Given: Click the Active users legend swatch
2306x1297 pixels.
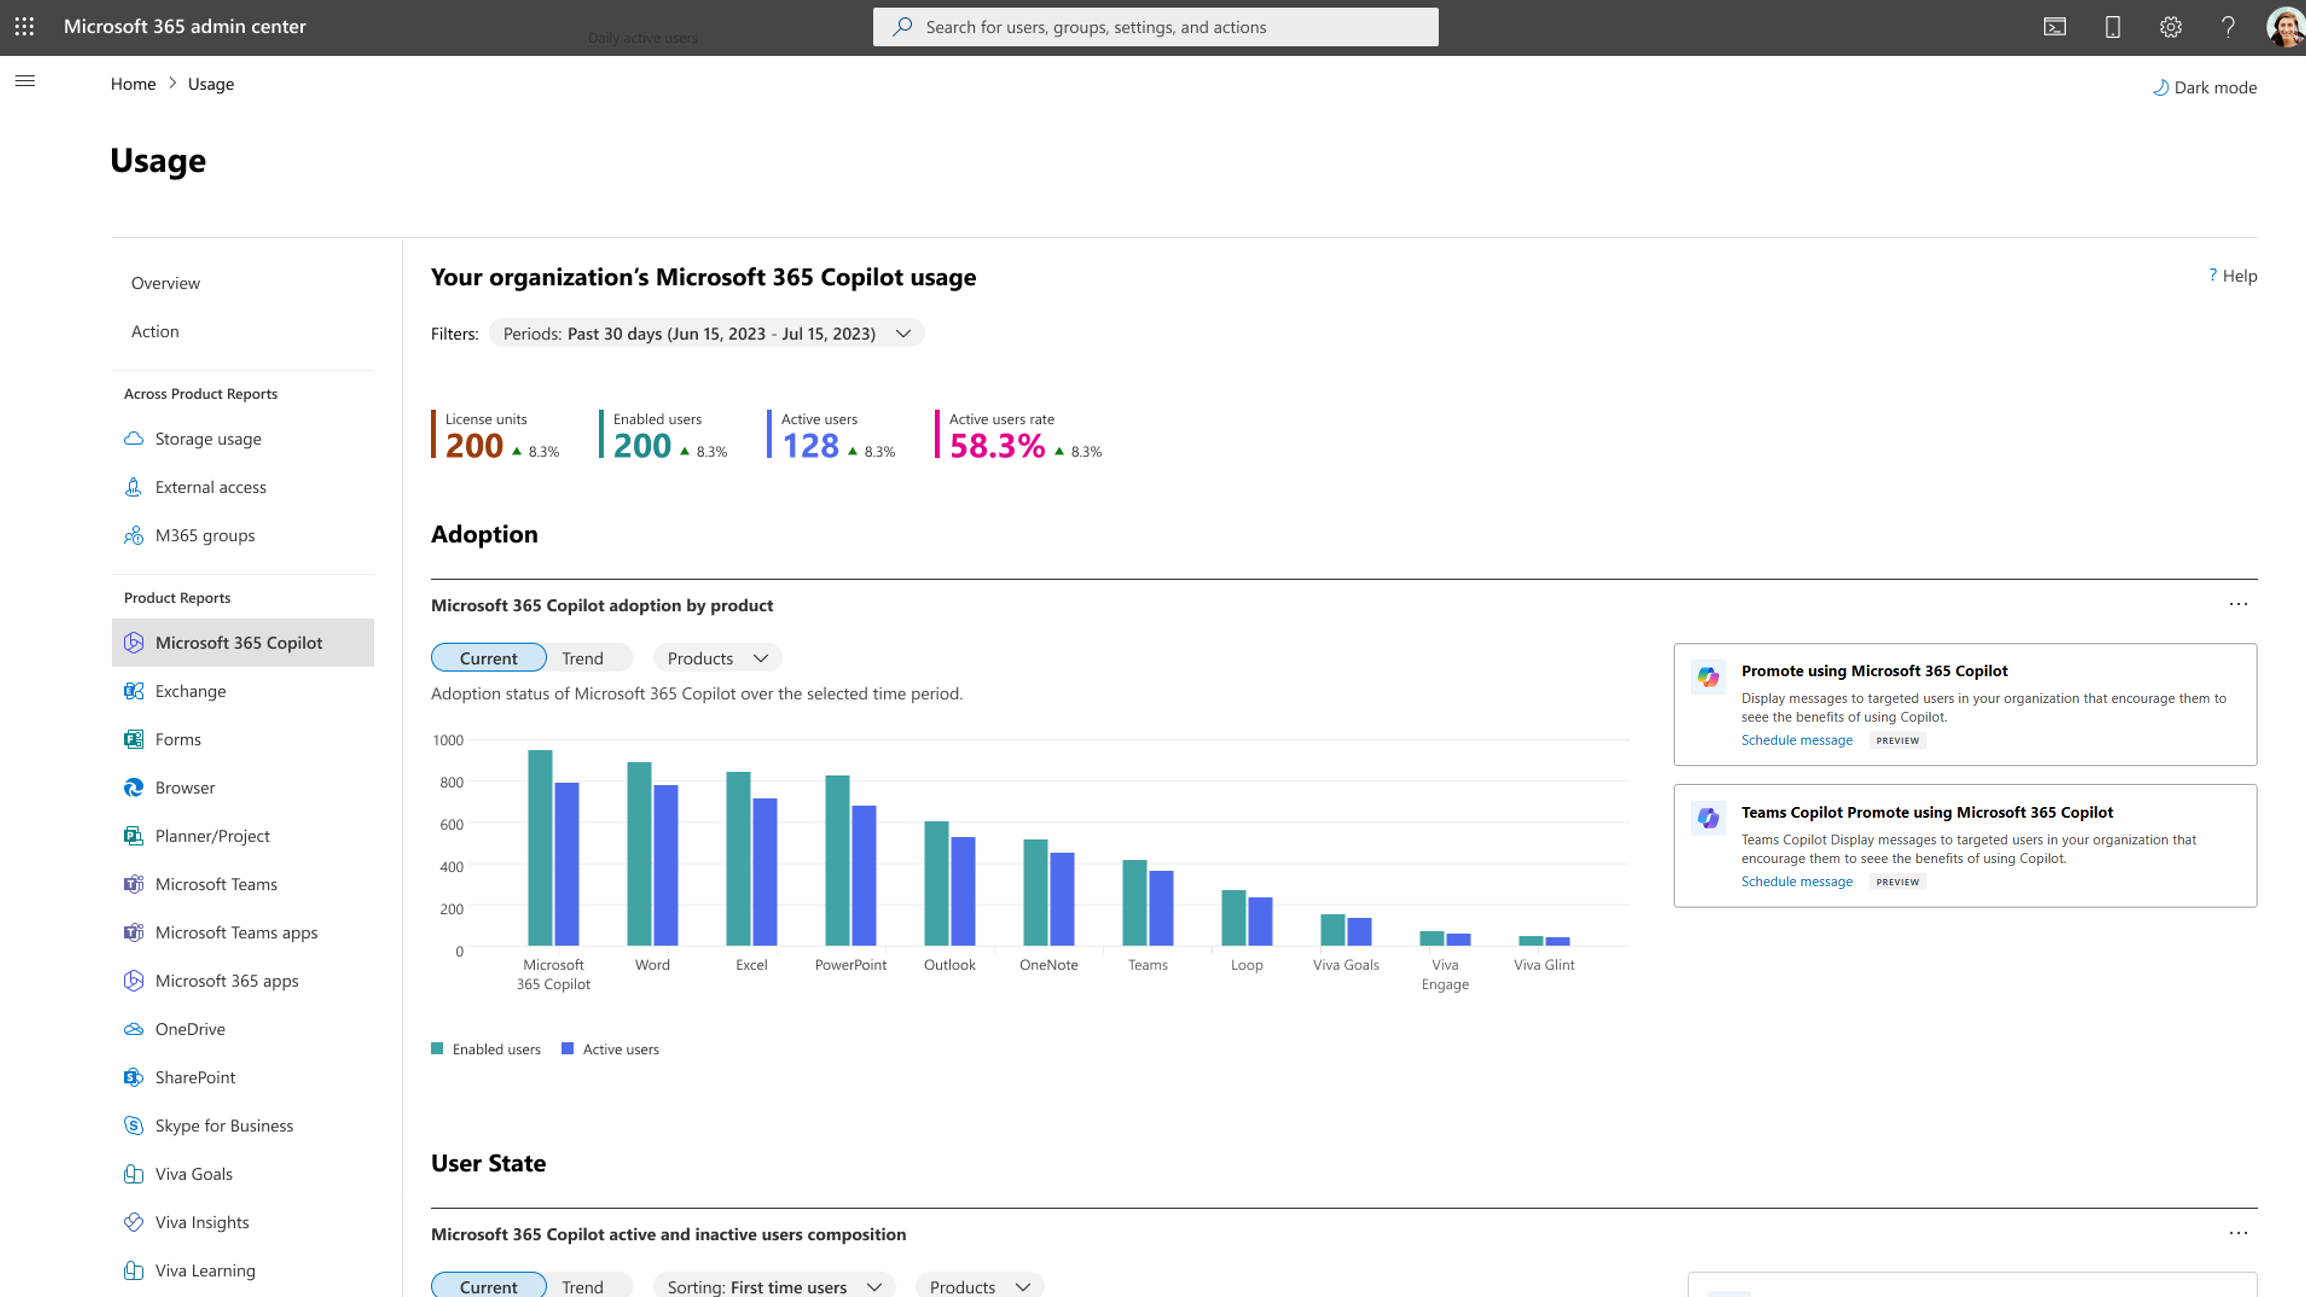Looking at the screenshot, I should coord(567,1048).
